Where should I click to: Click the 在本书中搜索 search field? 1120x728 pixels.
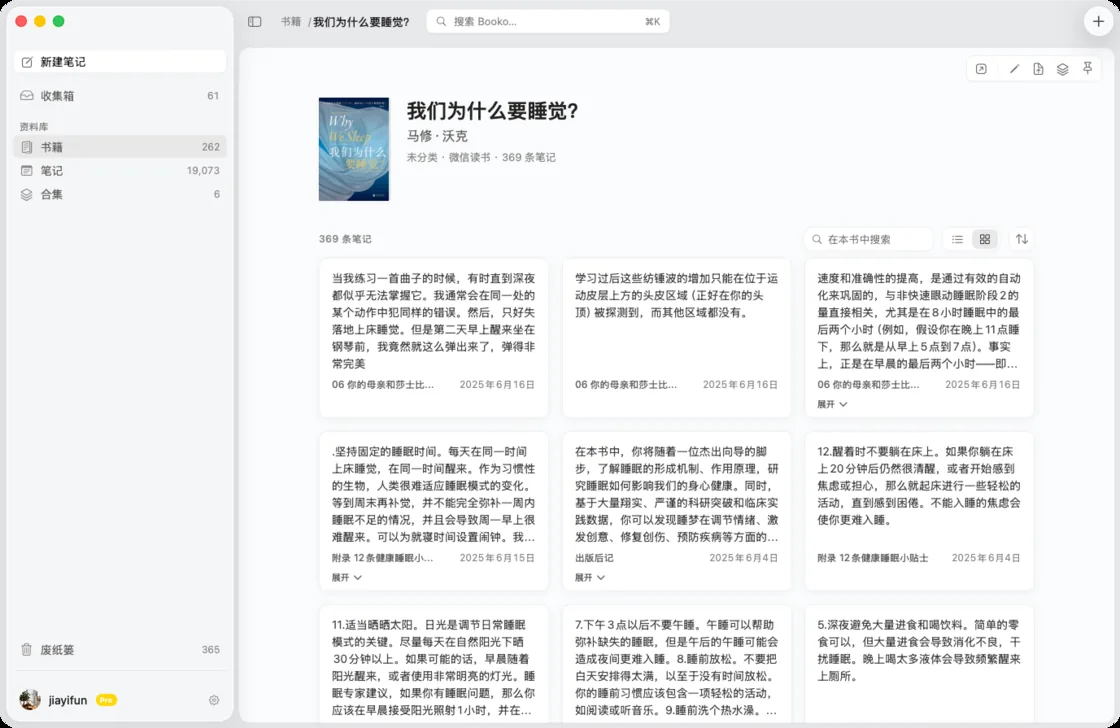pyautogui.click(x=869, y=239)
